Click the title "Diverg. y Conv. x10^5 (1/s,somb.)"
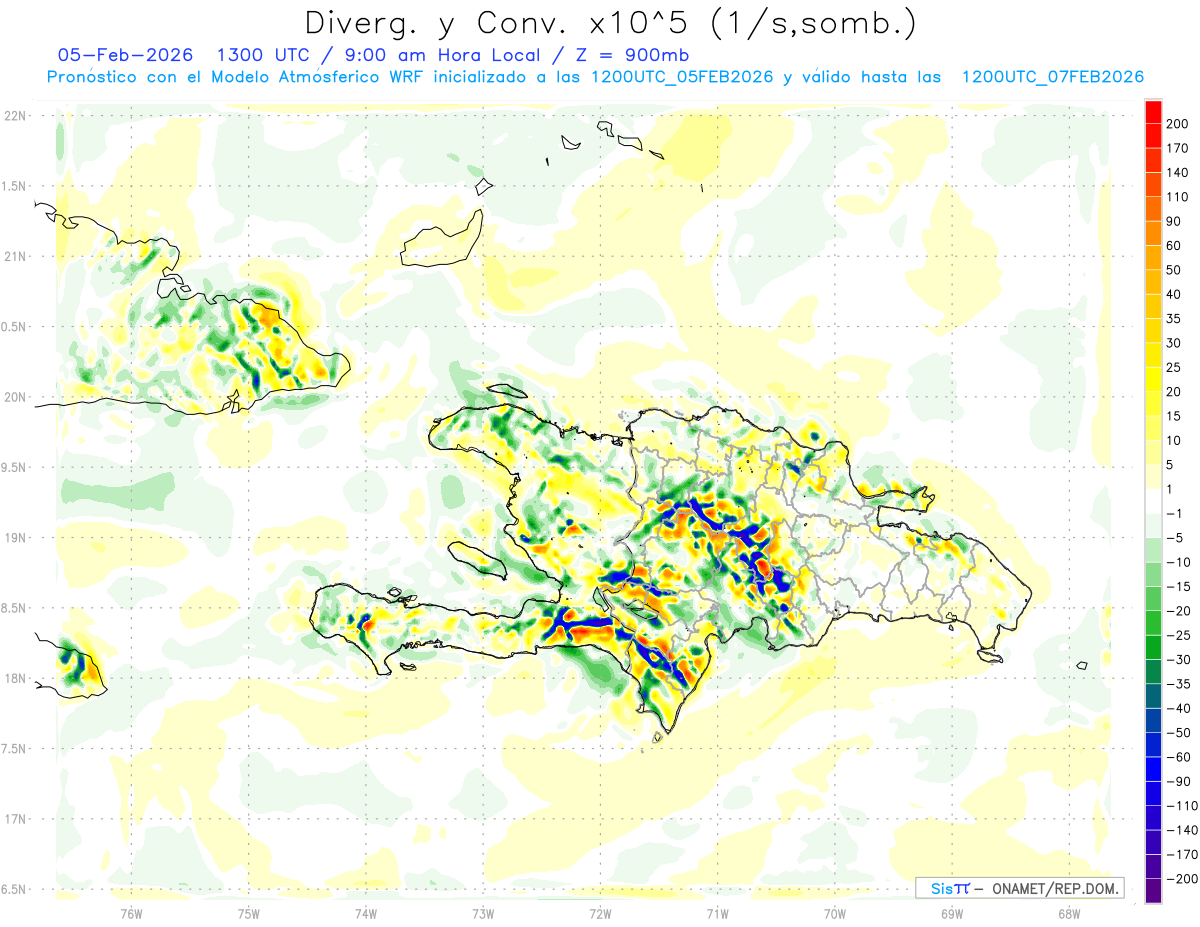This screenshot has width=1200, height=927. [609, 22]
